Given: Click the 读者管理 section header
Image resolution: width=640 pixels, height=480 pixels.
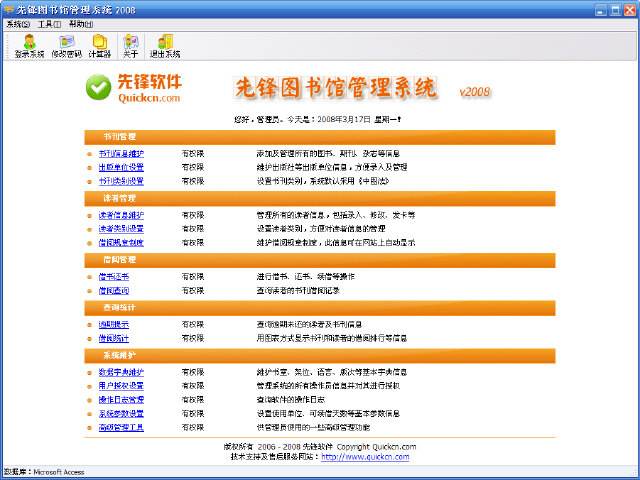Looking at the screenshot, I should tap(320, 198).
